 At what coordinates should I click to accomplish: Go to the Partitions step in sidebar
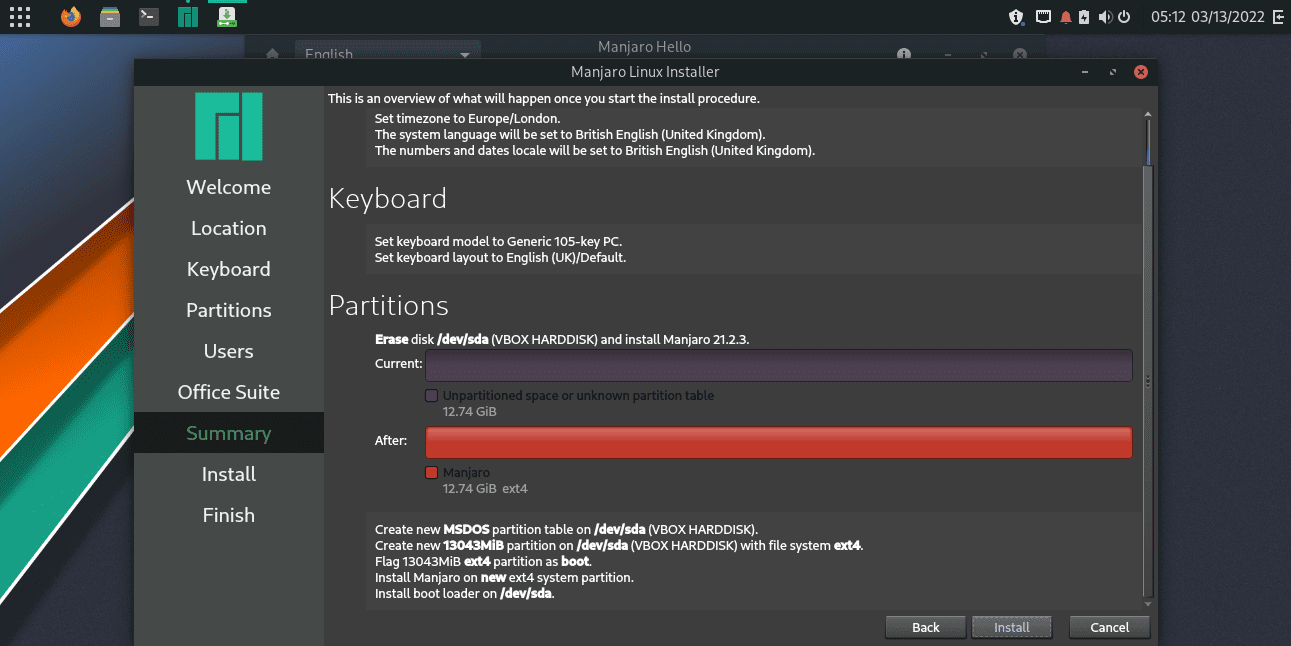(x=229, y=310)
